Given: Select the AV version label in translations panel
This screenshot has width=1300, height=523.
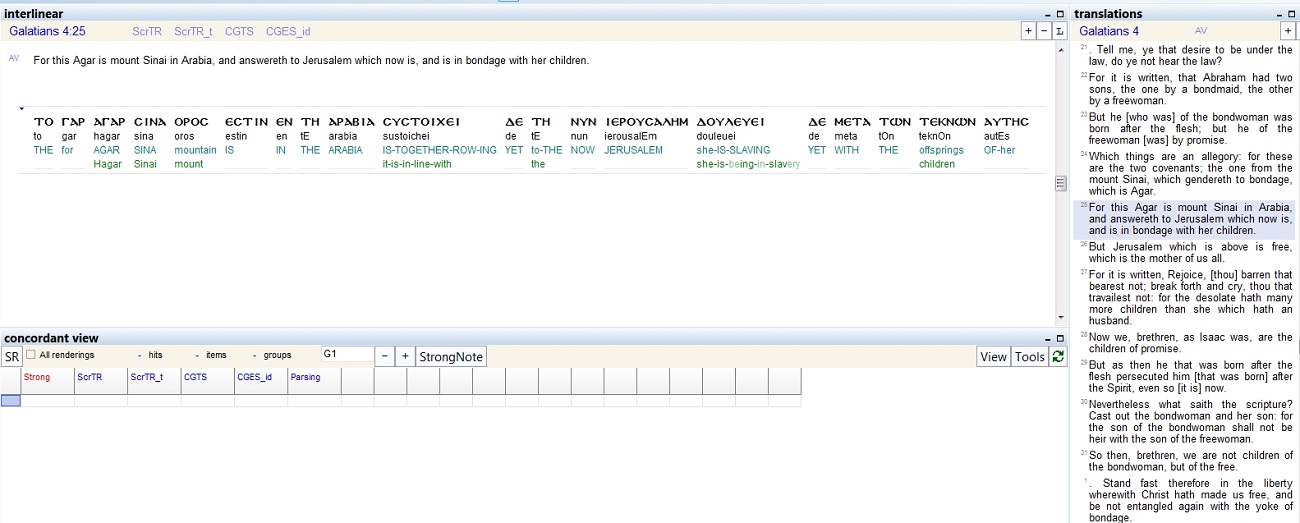Looking at the screenshot, I should pyautogui.click(x=1201, y=31).
